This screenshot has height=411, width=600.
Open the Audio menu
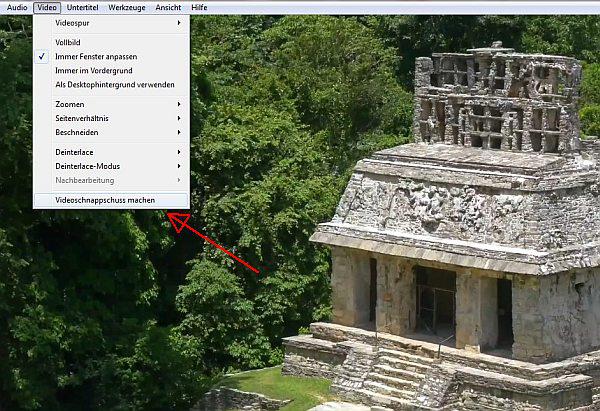click(x=16, y=7)
